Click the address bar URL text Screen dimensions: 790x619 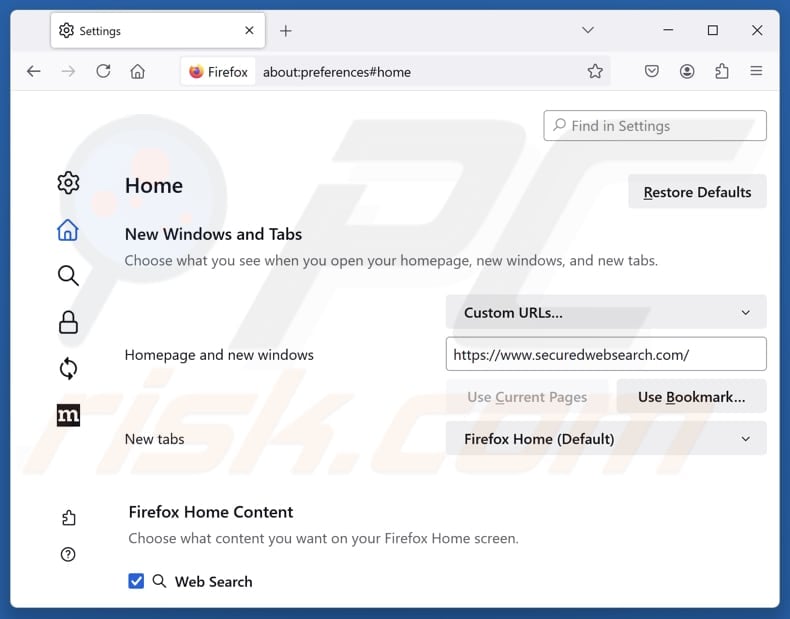click(x=337, y=72)
